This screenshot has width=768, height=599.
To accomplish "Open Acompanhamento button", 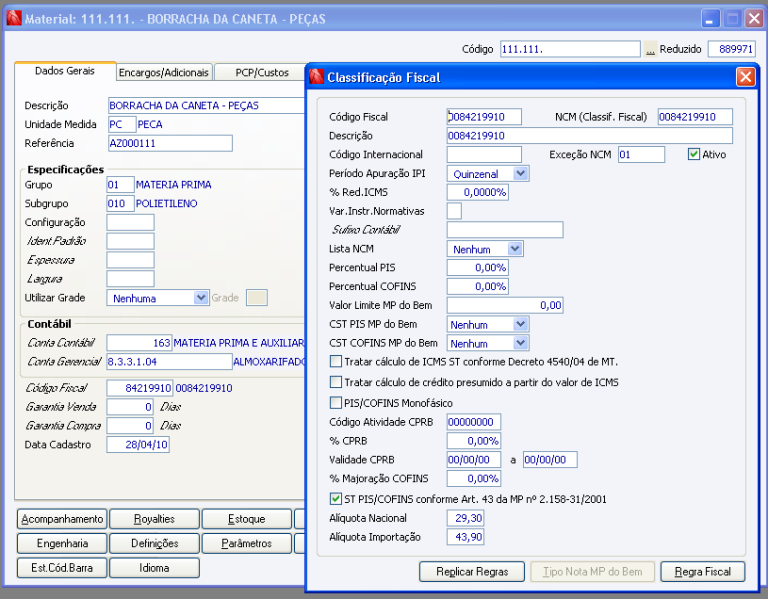I will coord(62,519).
